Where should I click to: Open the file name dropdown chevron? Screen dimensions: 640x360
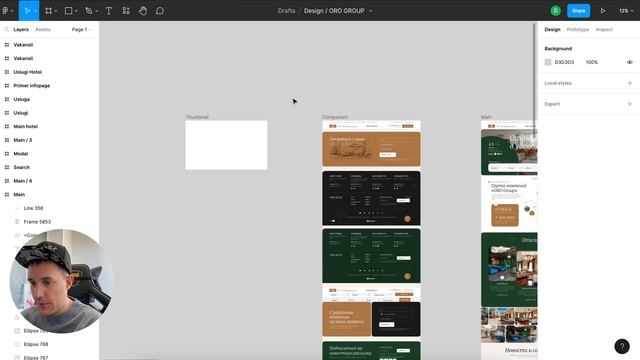[370, 11]
